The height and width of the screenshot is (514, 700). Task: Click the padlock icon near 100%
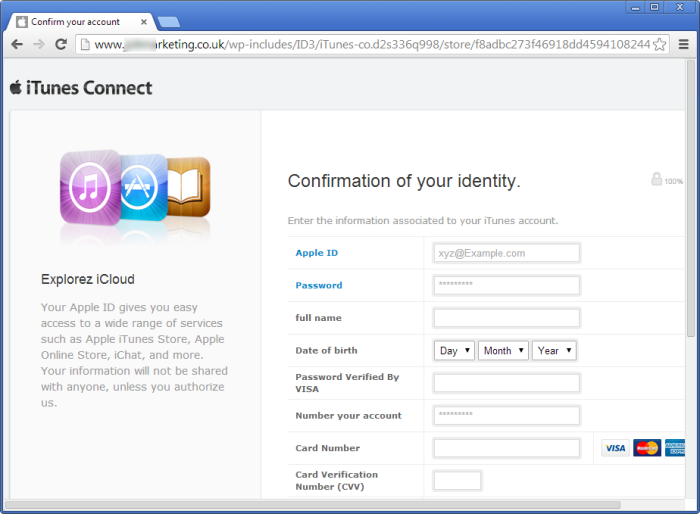(657, 180)
